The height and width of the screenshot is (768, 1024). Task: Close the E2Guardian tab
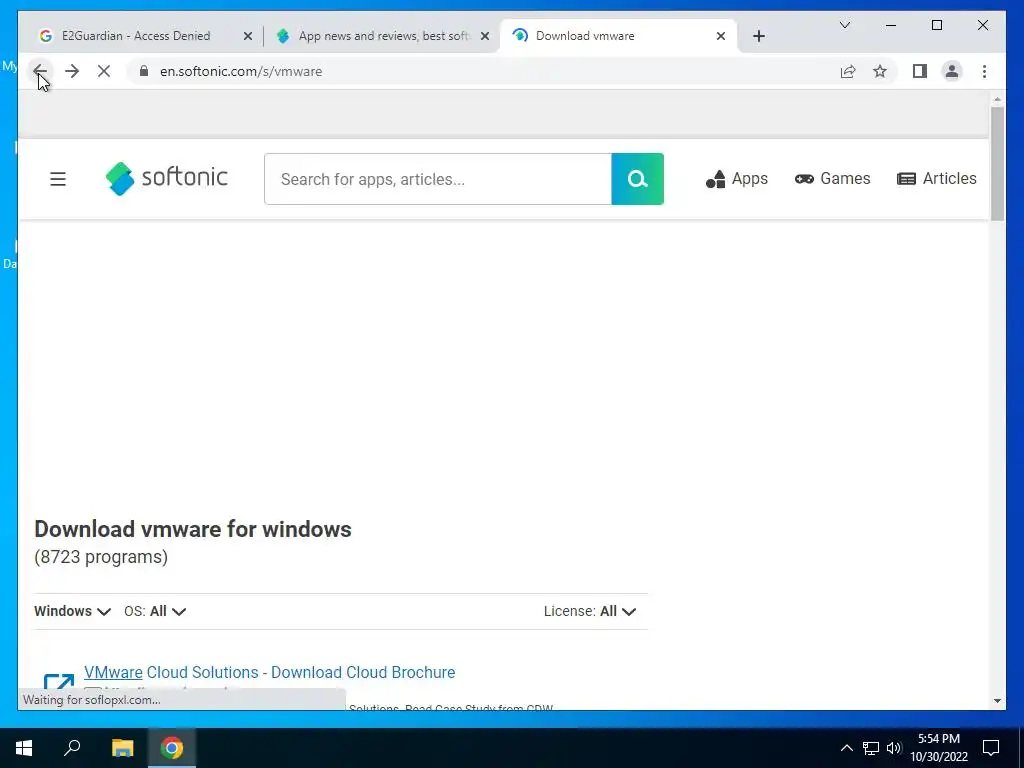coord(248,36)
